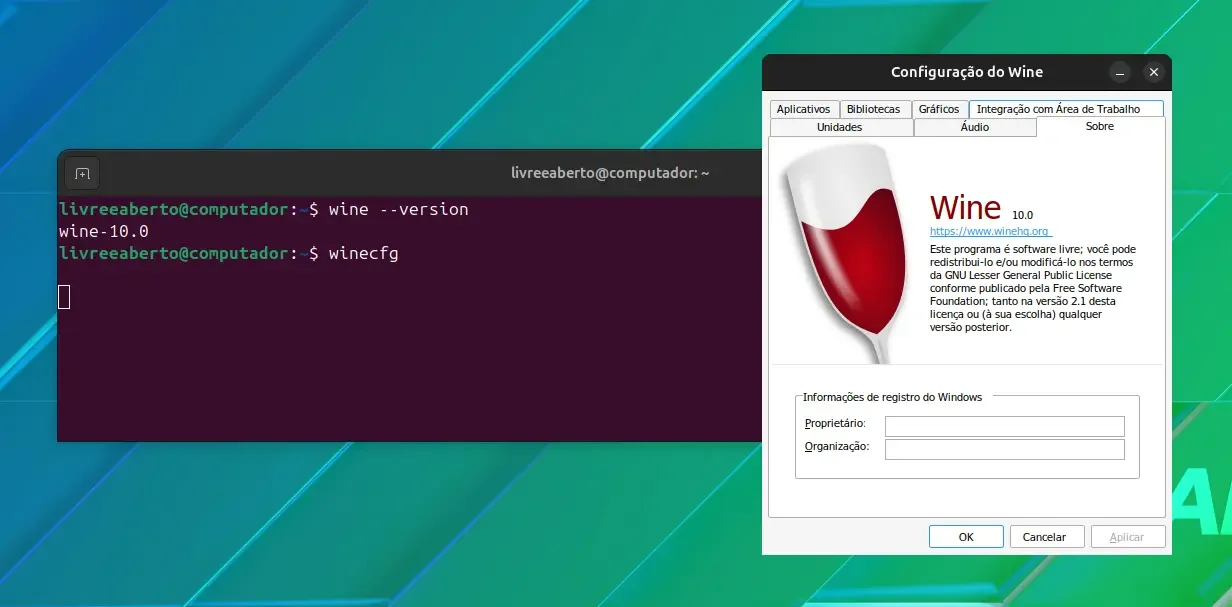Click the Cancelar button
1232x607 pixels.
(1047, 537)
